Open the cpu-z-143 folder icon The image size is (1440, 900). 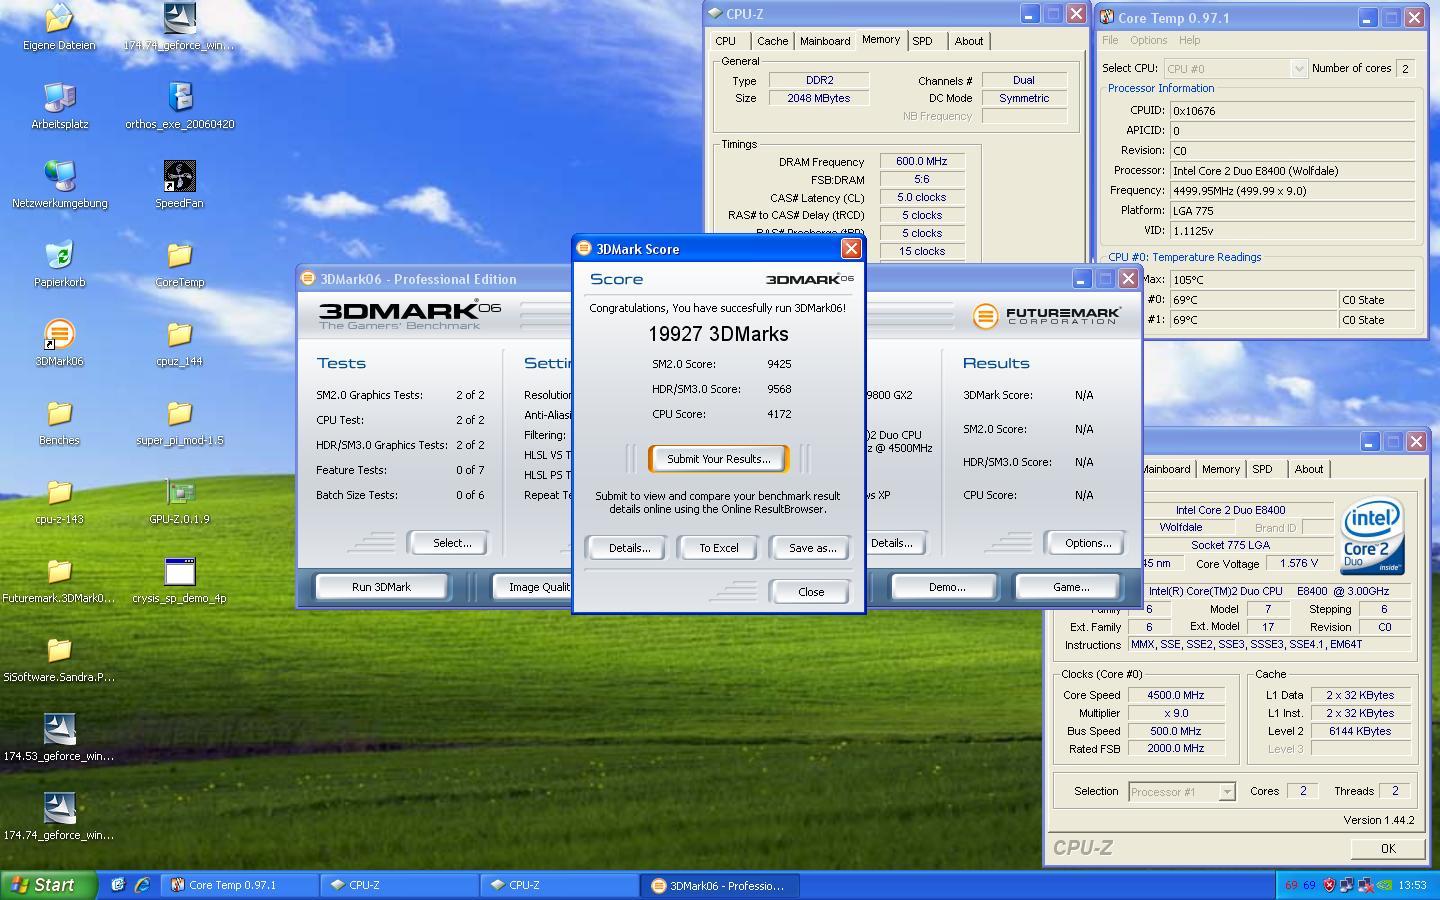click(59, 500)
